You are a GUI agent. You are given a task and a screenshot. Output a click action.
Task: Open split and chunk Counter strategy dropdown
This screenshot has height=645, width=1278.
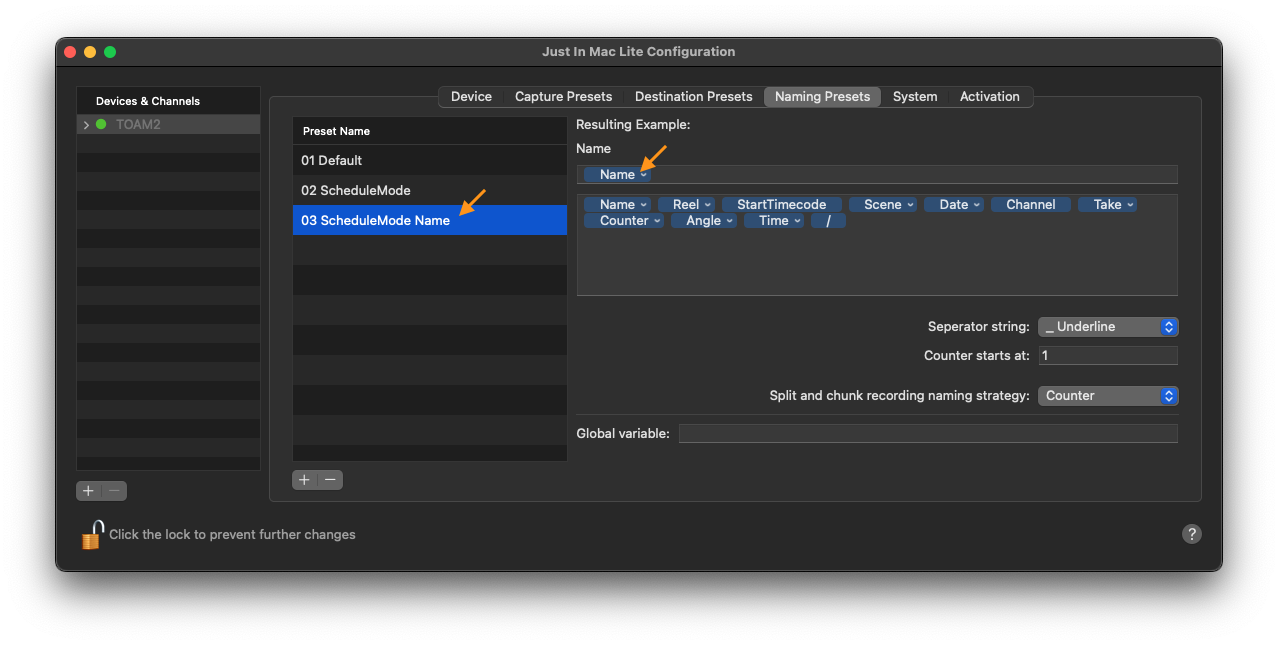(x=1108, y=396)
